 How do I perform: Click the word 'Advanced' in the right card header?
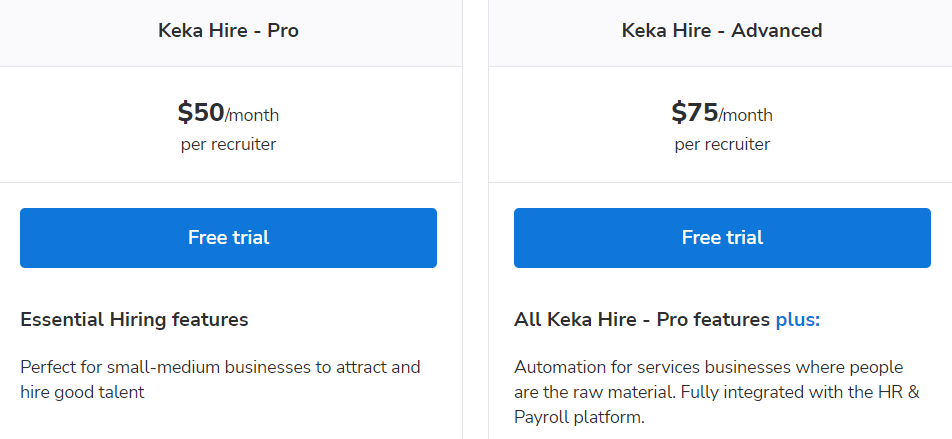point(777,30)
